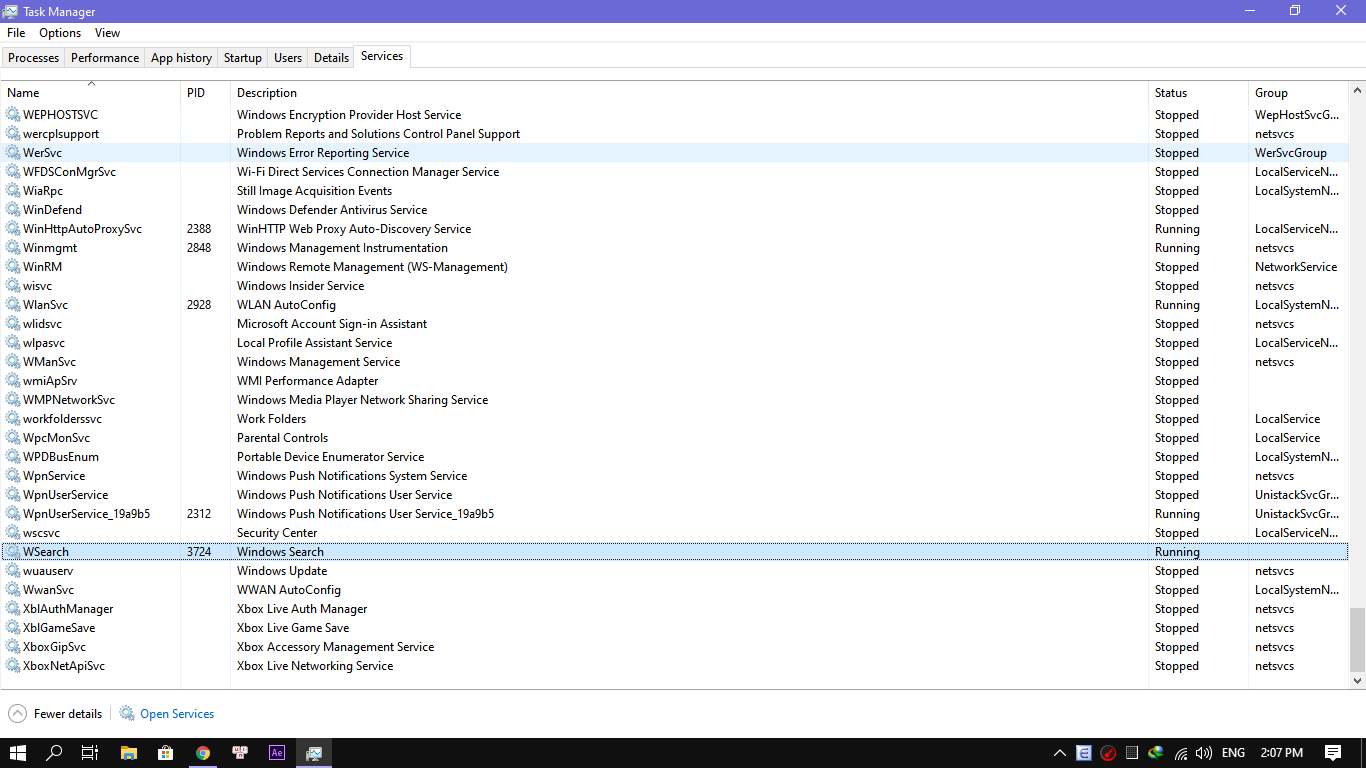Open Microsoft Store from taskbar

click(166, 753)
